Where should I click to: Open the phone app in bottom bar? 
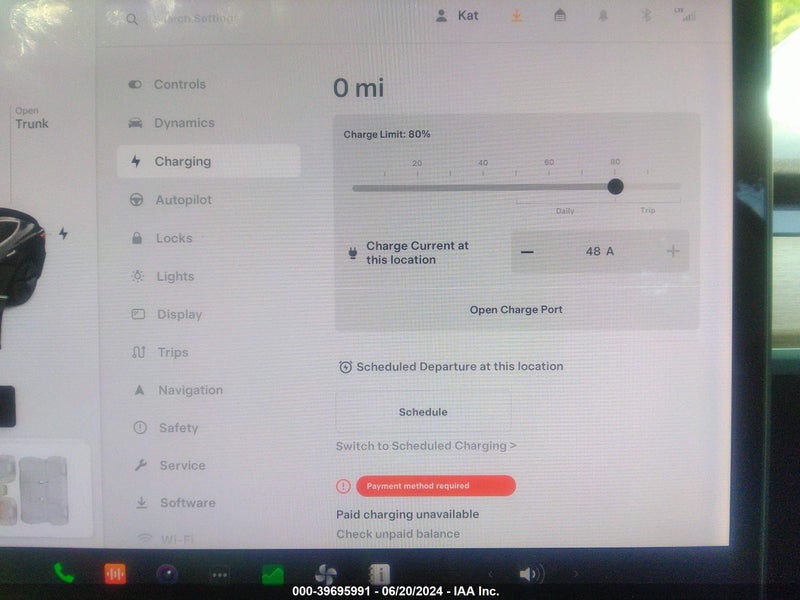coord(64,573)
